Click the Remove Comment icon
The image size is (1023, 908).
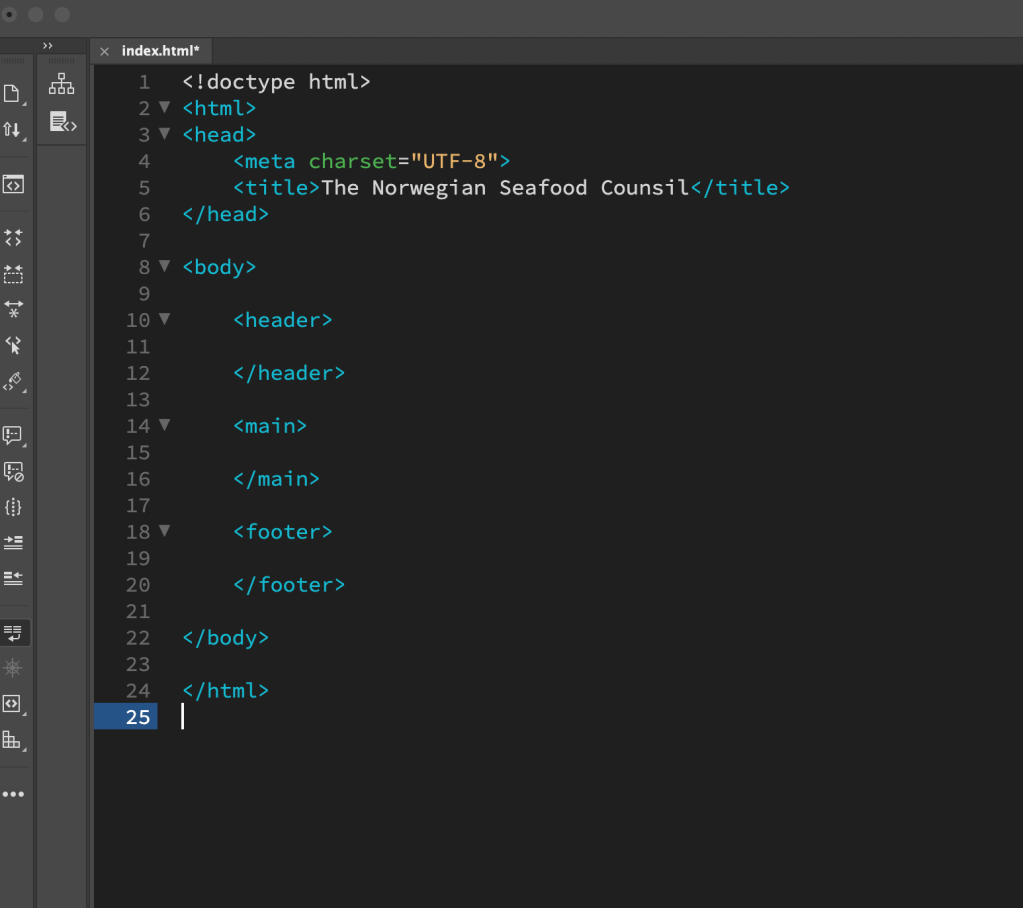pyautogui.click(x=13, y=471)
